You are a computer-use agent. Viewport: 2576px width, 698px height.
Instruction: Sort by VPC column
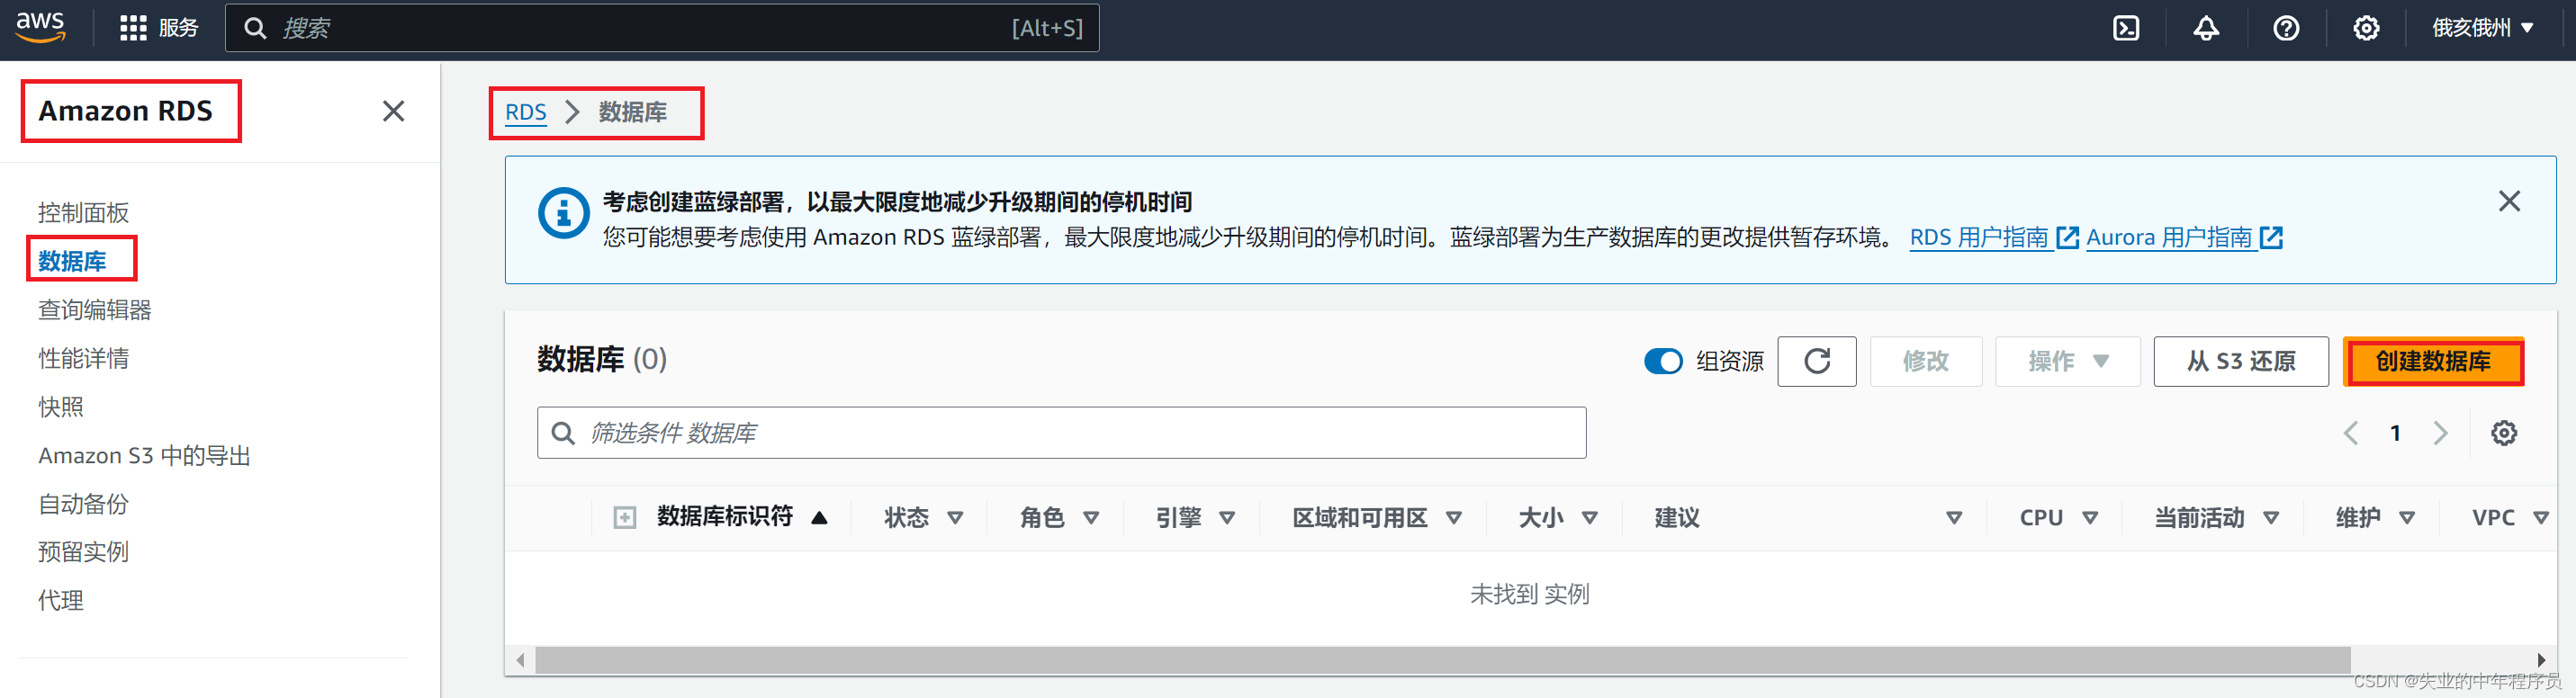[2510, 518]
